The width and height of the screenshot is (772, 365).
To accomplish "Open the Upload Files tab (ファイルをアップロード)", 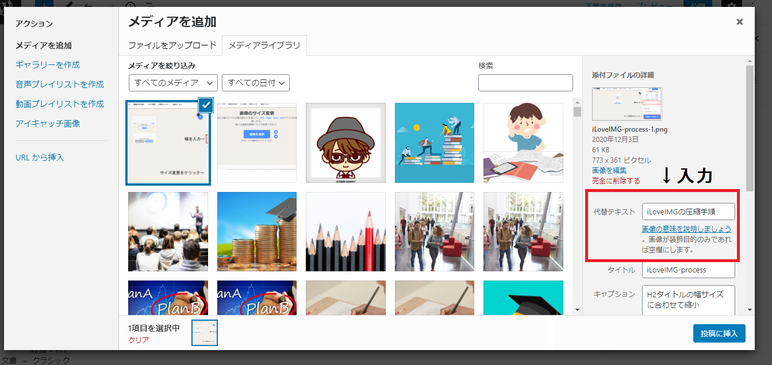I will point(172,45).
